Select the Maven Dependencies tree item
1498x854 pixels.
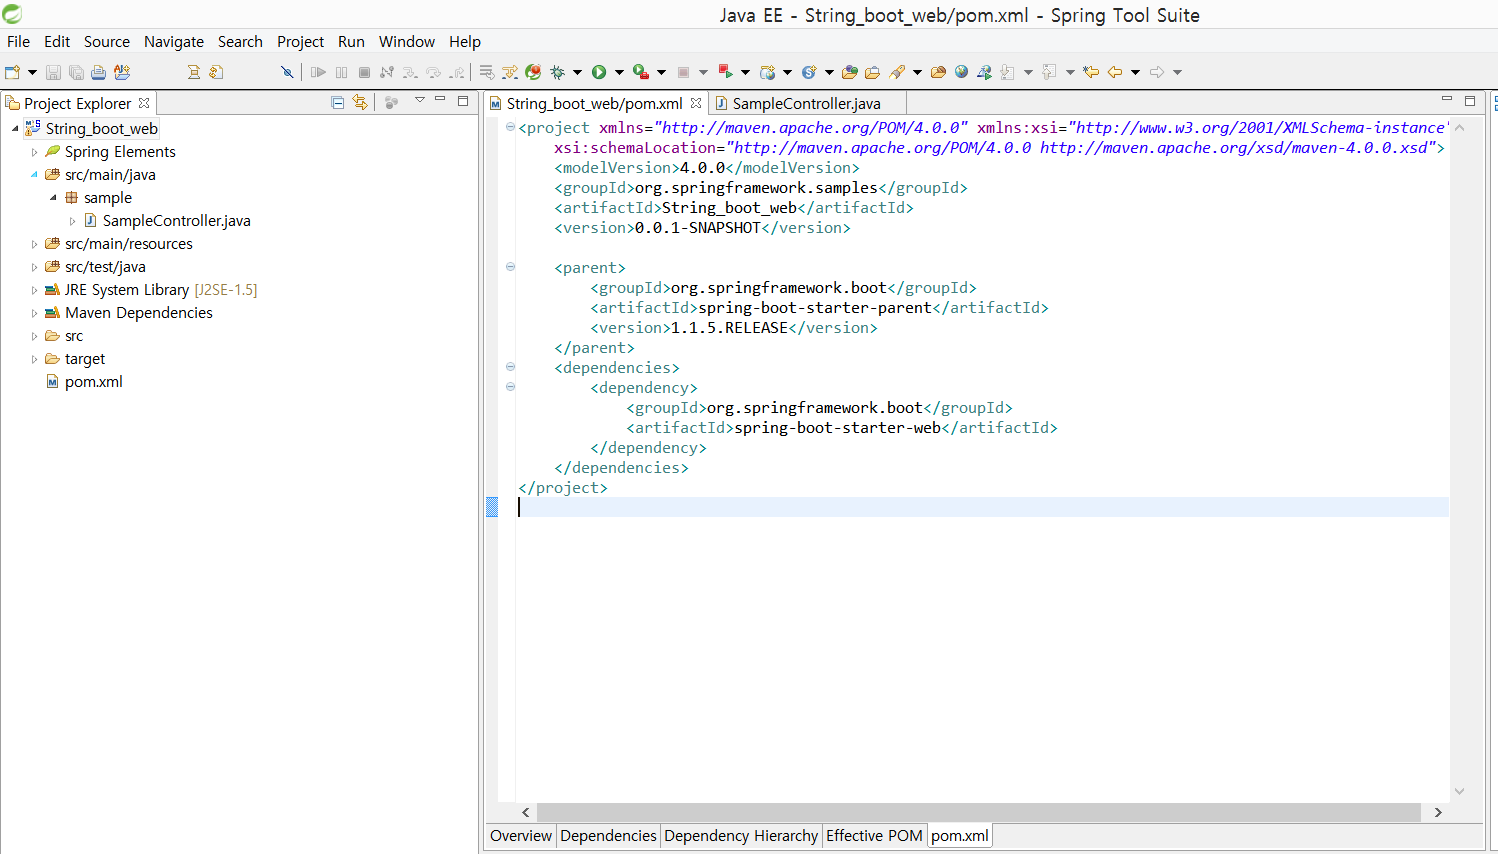tap(139, 313)
